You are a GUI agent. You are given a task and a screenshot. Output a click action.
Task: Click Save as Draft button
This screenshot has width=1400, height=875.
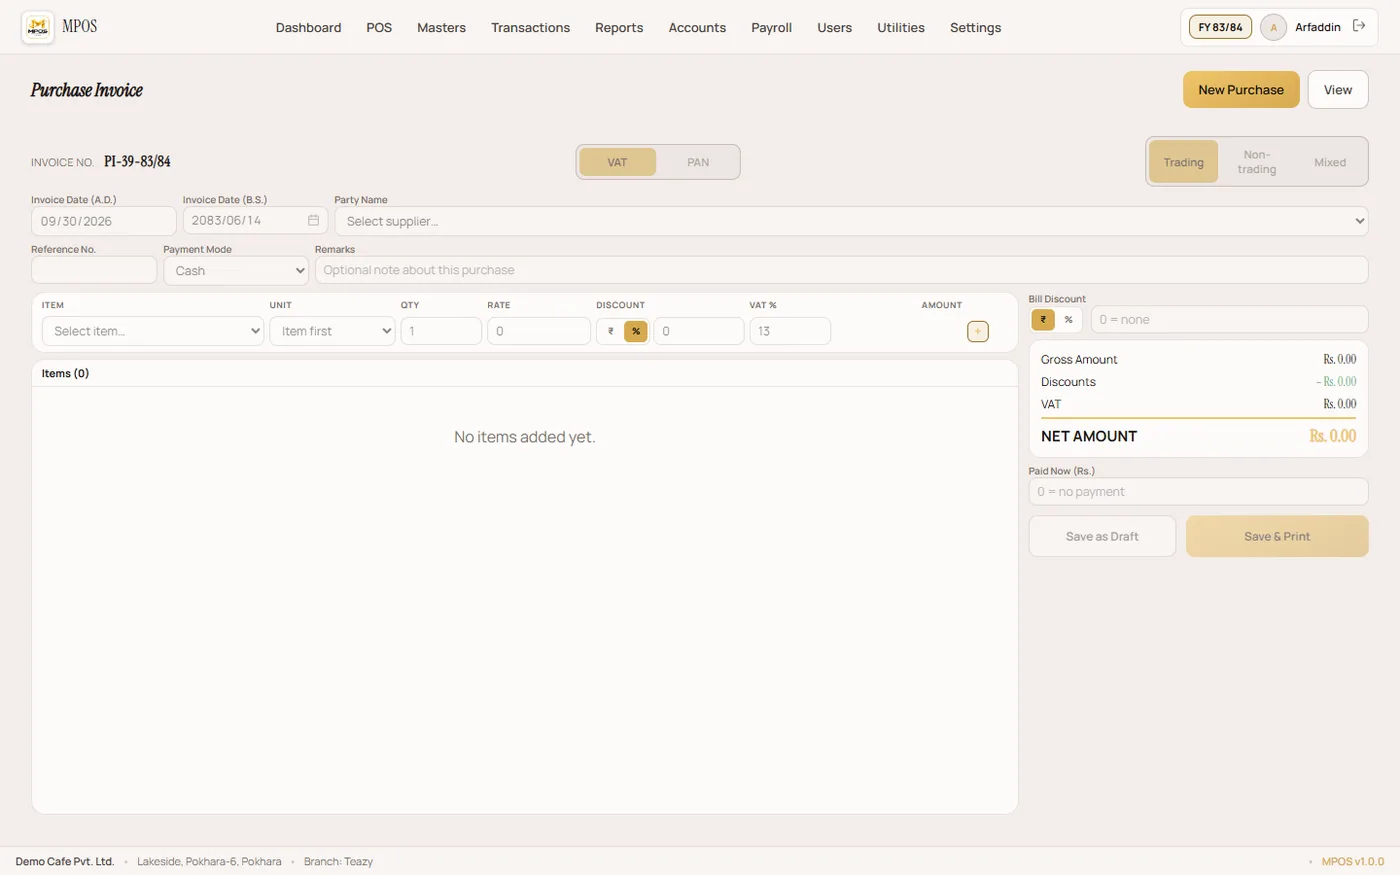[1102, 536]
